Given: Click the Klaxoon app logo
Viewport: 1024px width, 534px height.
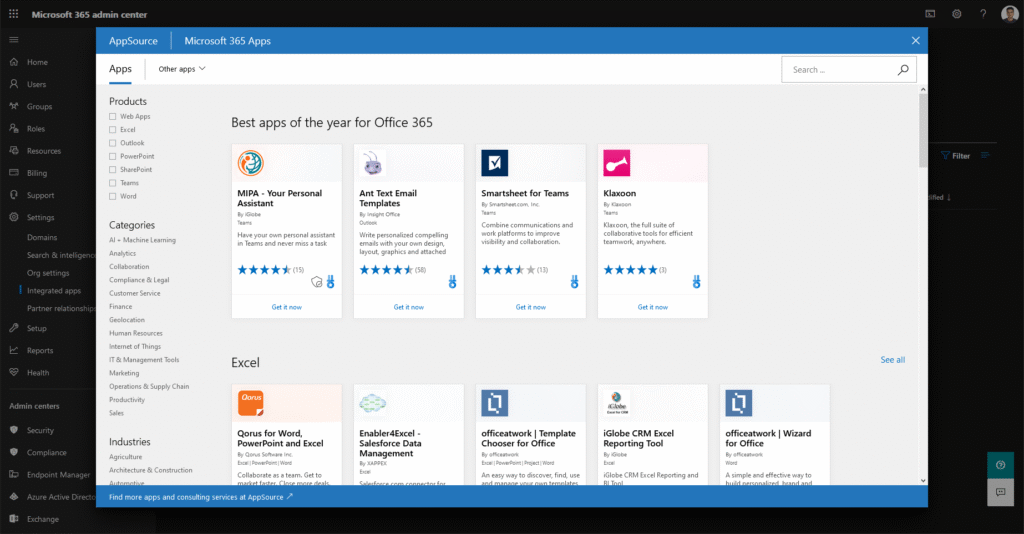Looking at the screenshot, I should [616, 163].
